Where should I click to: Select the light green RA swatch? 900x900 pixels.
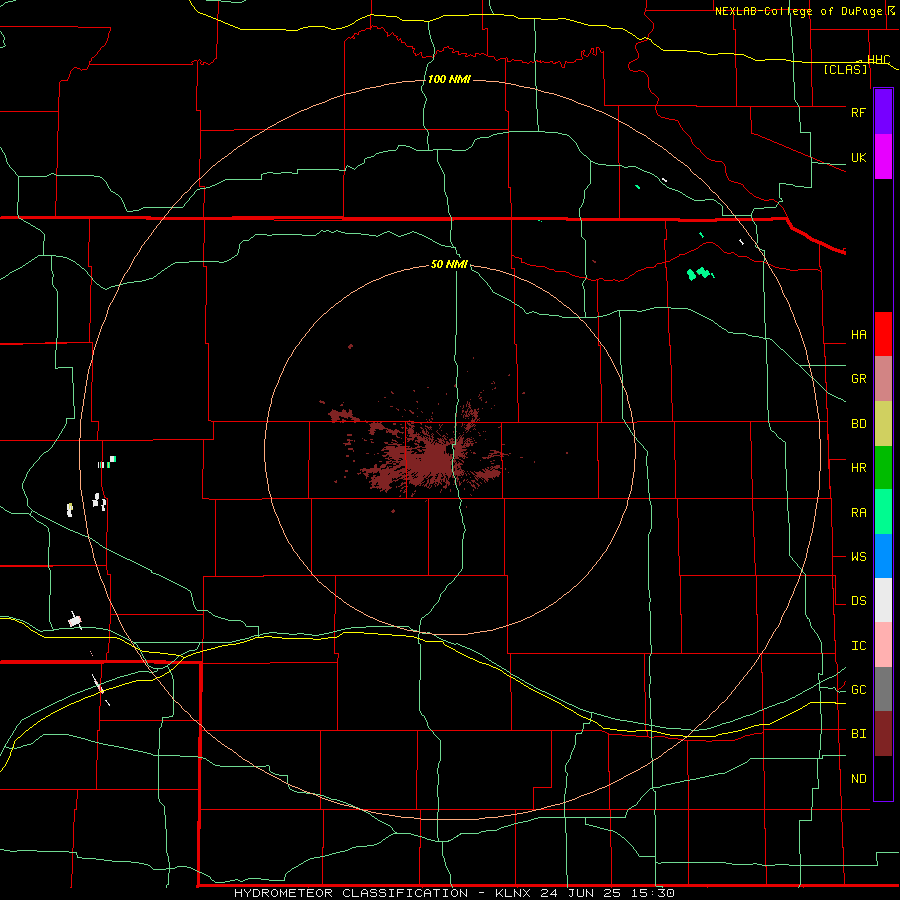pyautogui.click(x=883, y=512)
